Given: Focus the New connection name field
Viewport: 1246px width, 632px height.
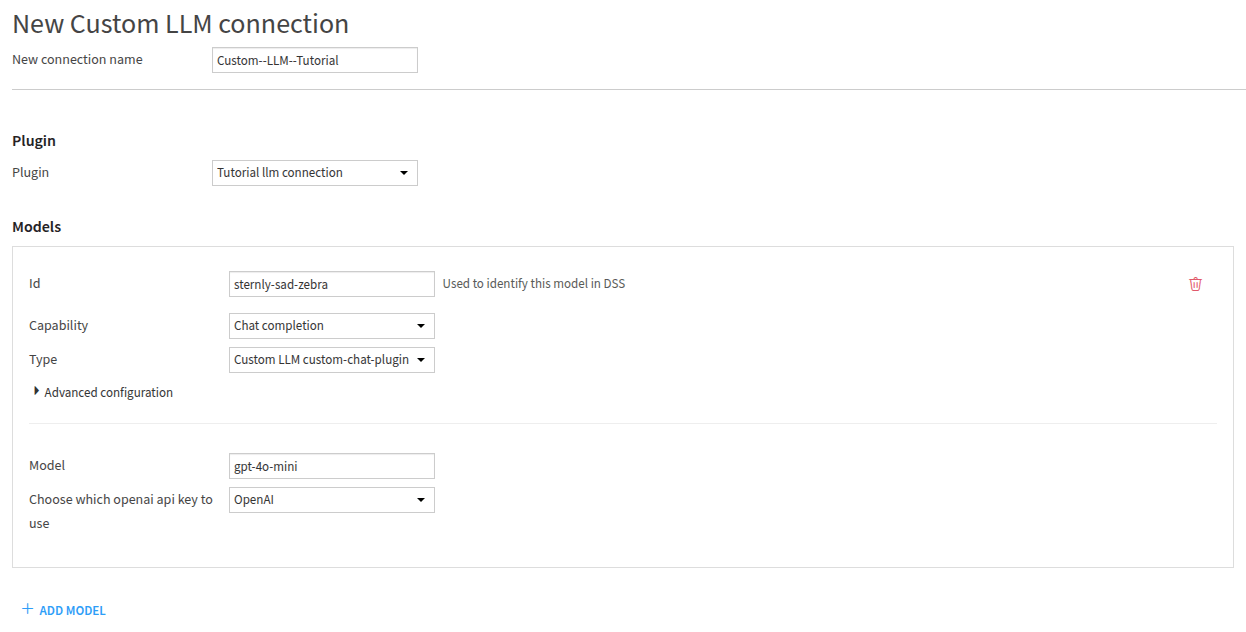Looking at the screenshot, I should pyautogui.click(x=315, y=60).
